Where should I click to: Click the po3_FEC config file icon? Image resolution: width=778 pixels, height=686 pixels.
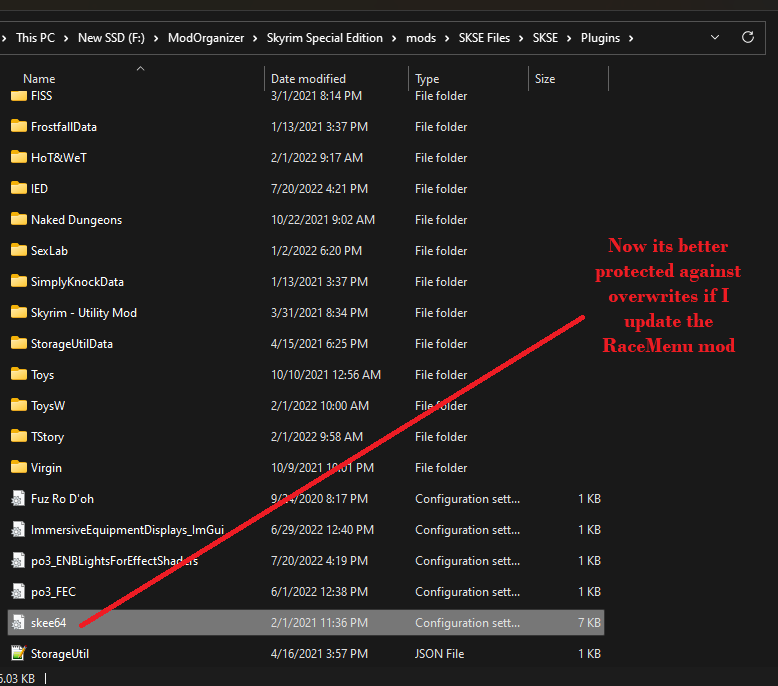(x=18, y=591)
